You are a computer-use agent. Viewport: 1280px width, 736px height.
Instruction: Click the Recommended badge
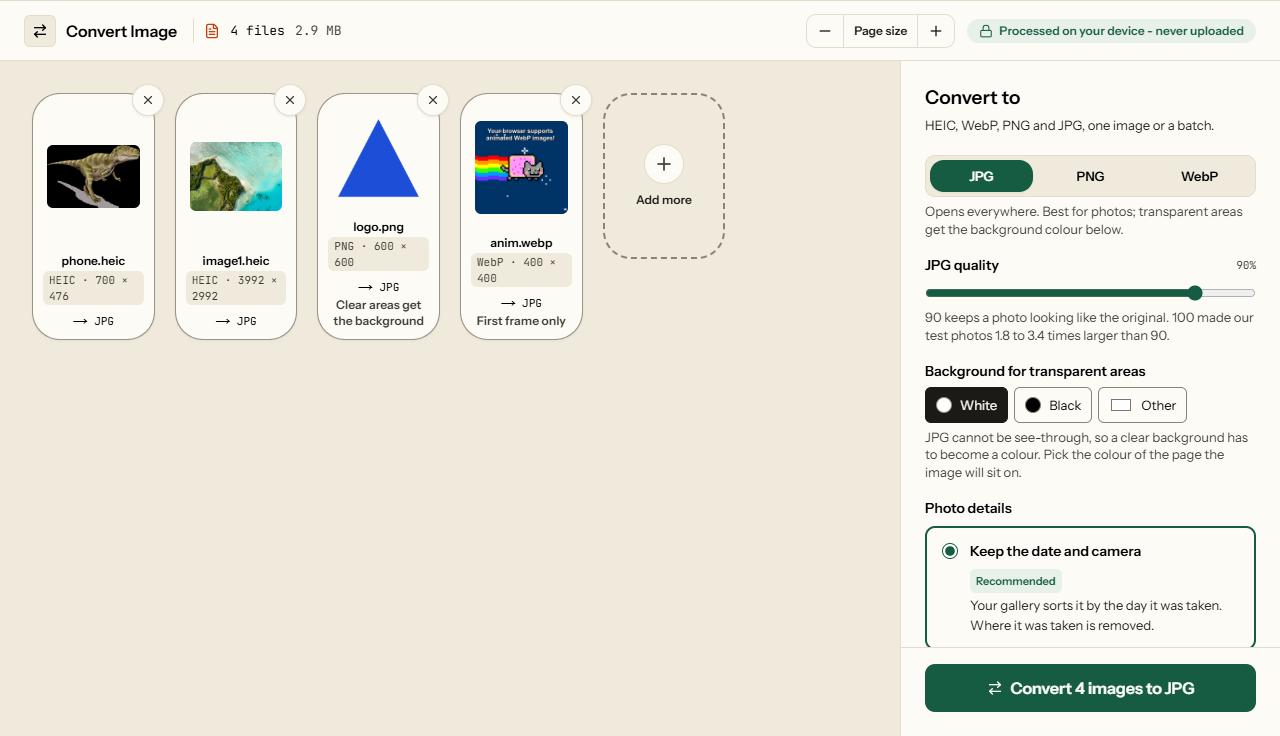click(x=1016, y=581)
